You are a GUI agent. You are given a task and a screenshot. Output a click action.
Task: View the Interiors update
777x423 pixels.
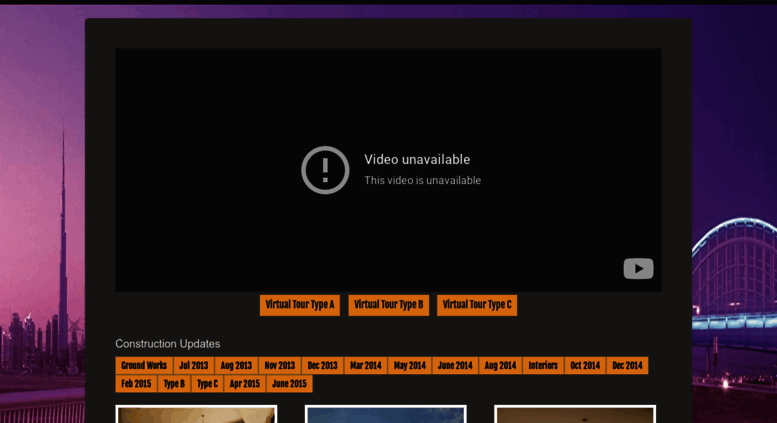point(543,366)
